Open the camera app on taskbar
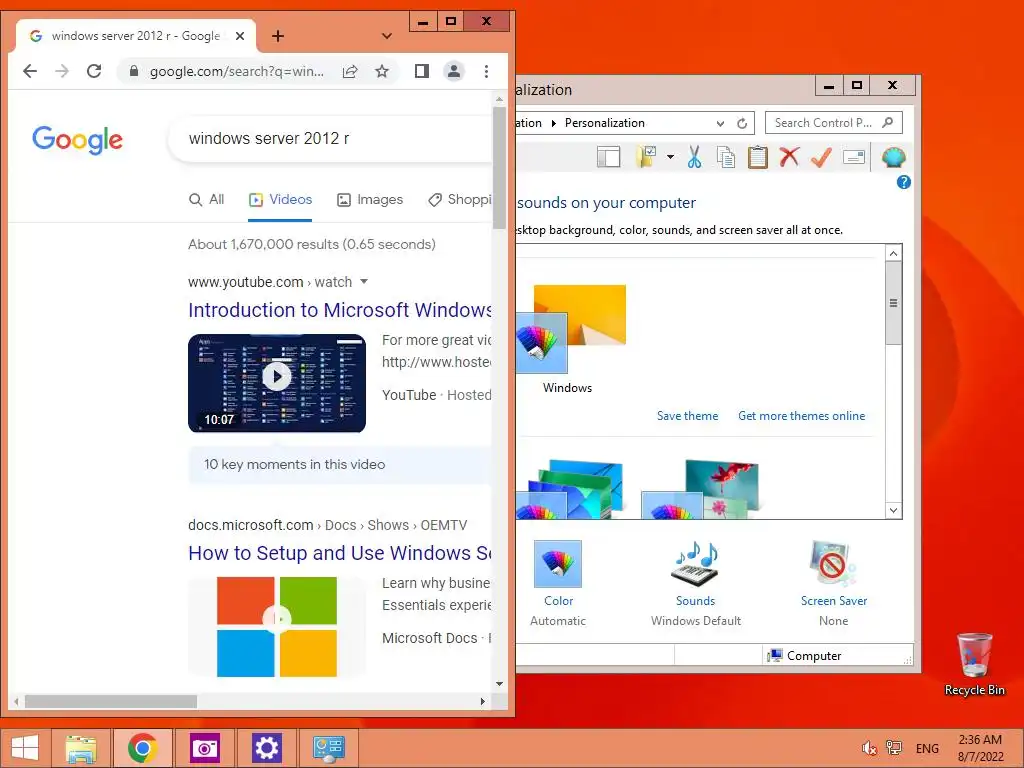The height and width of the screenshot is (768, 1024). (205, 748)
